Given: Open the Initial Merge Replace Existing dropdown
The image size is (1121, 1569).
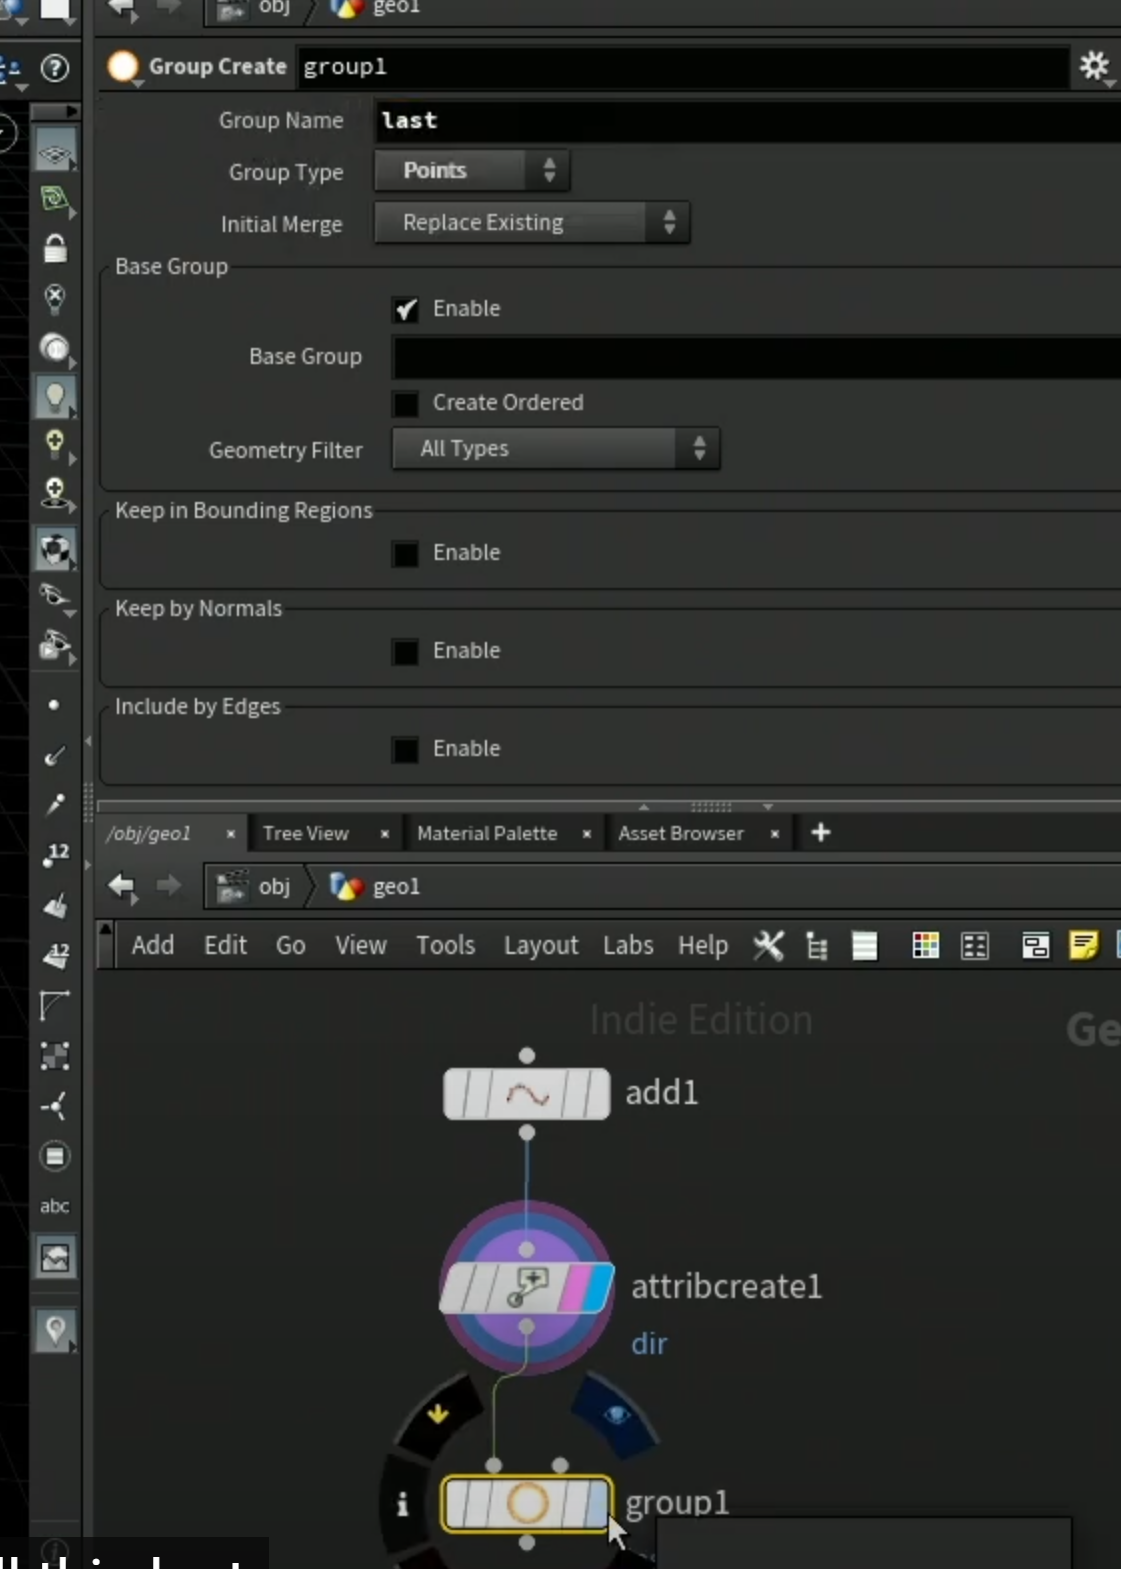Looking at the screenshot, I should click(532, 223).
